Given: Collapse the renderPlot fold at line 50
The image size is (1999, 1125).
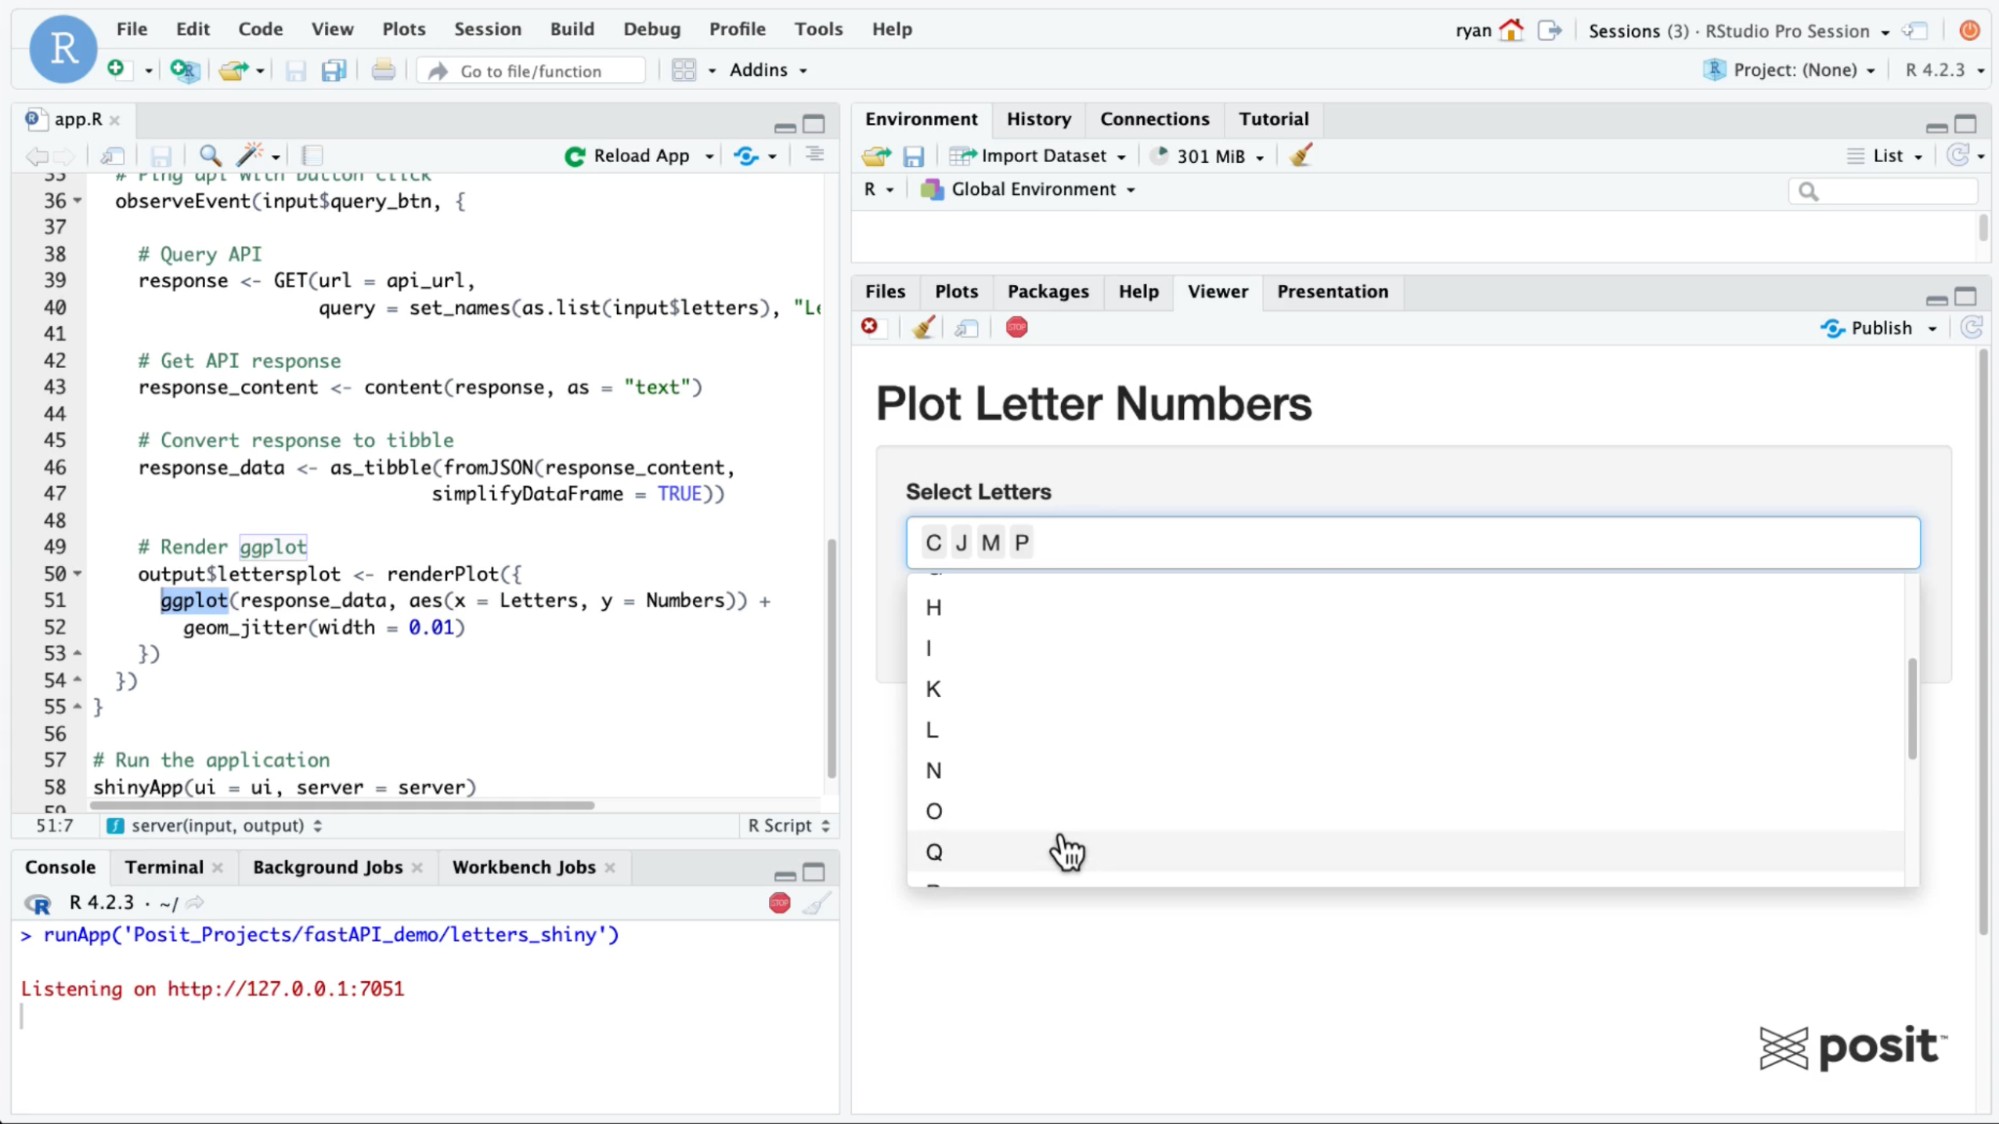Looking at the screenshot, I should 78,574.
